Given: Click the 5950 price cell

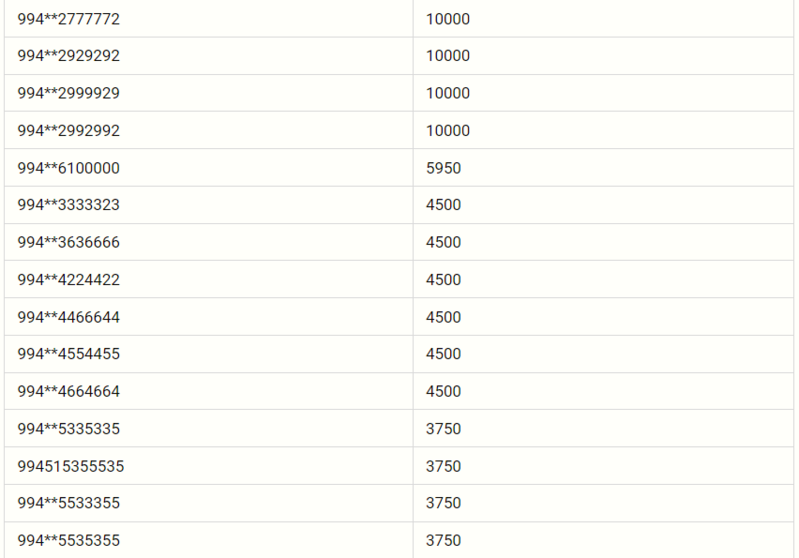Looking at the screenshot, I should click(x=443, y=168).
